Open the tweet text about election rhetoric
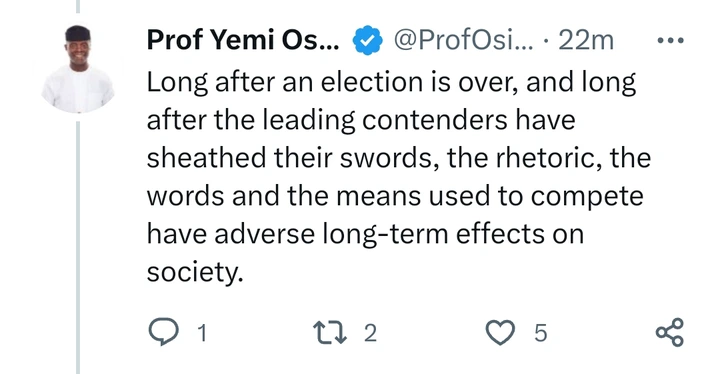The width and height of the screenshot is (720, 374). click(399, 177)
